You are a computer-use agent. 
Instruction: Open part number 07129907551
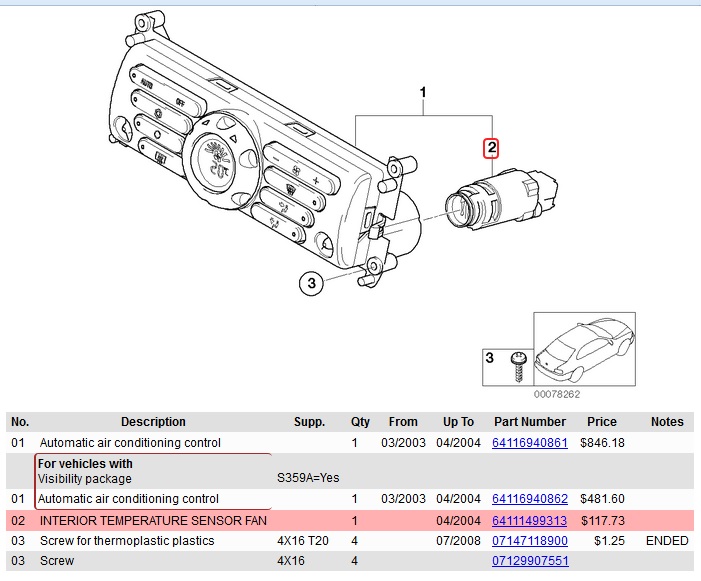[530, 561]
